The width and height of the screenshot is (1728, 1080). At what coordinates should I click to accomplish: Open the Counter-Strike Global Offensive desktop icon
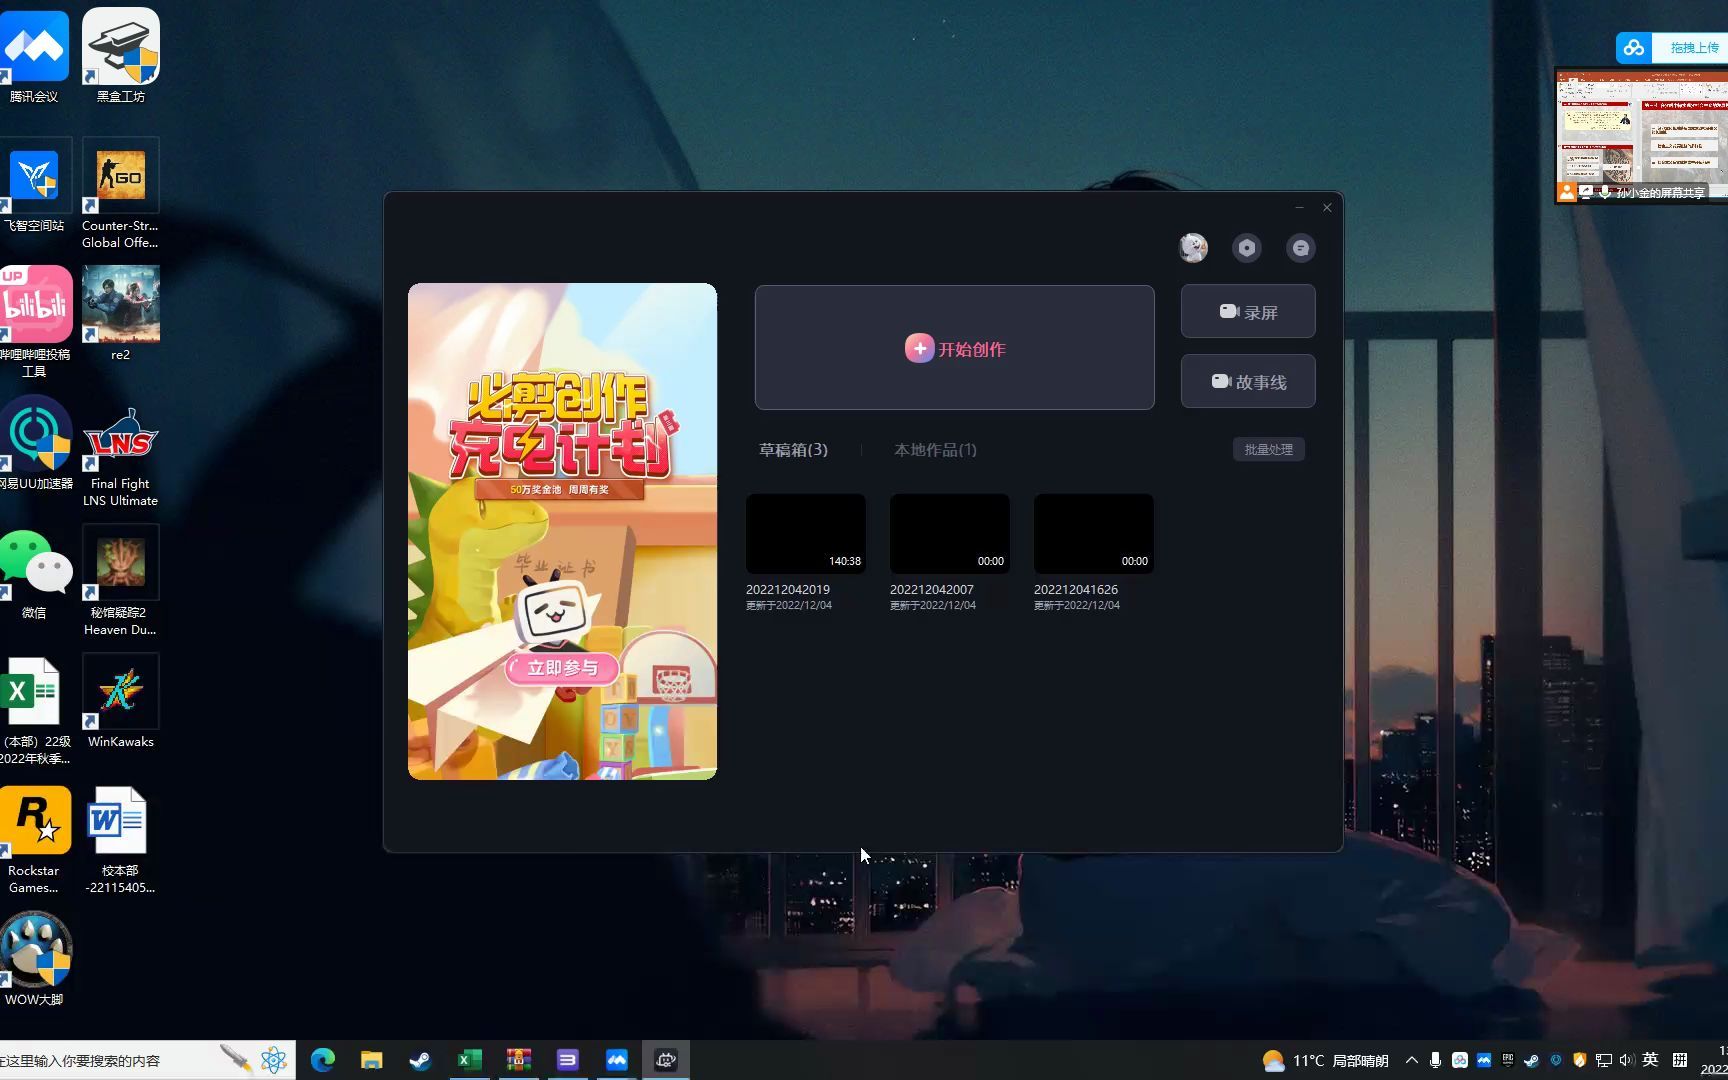(x=121, y=194)
